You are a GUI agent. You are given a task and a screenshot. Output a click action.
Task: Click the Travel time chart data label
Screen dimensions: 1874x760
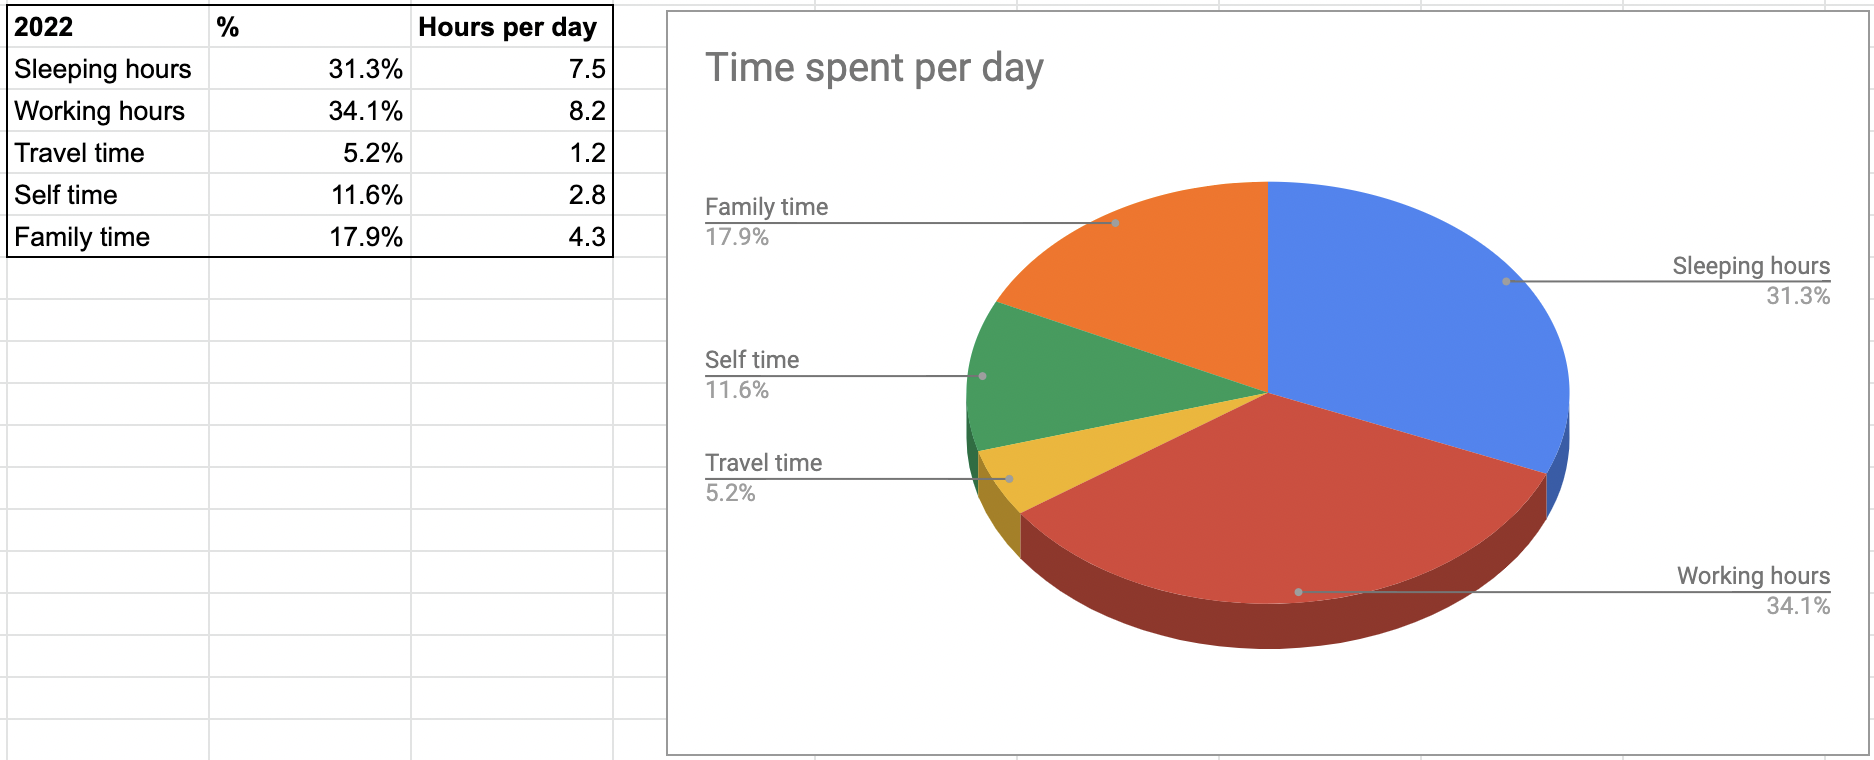pos(764,477)
